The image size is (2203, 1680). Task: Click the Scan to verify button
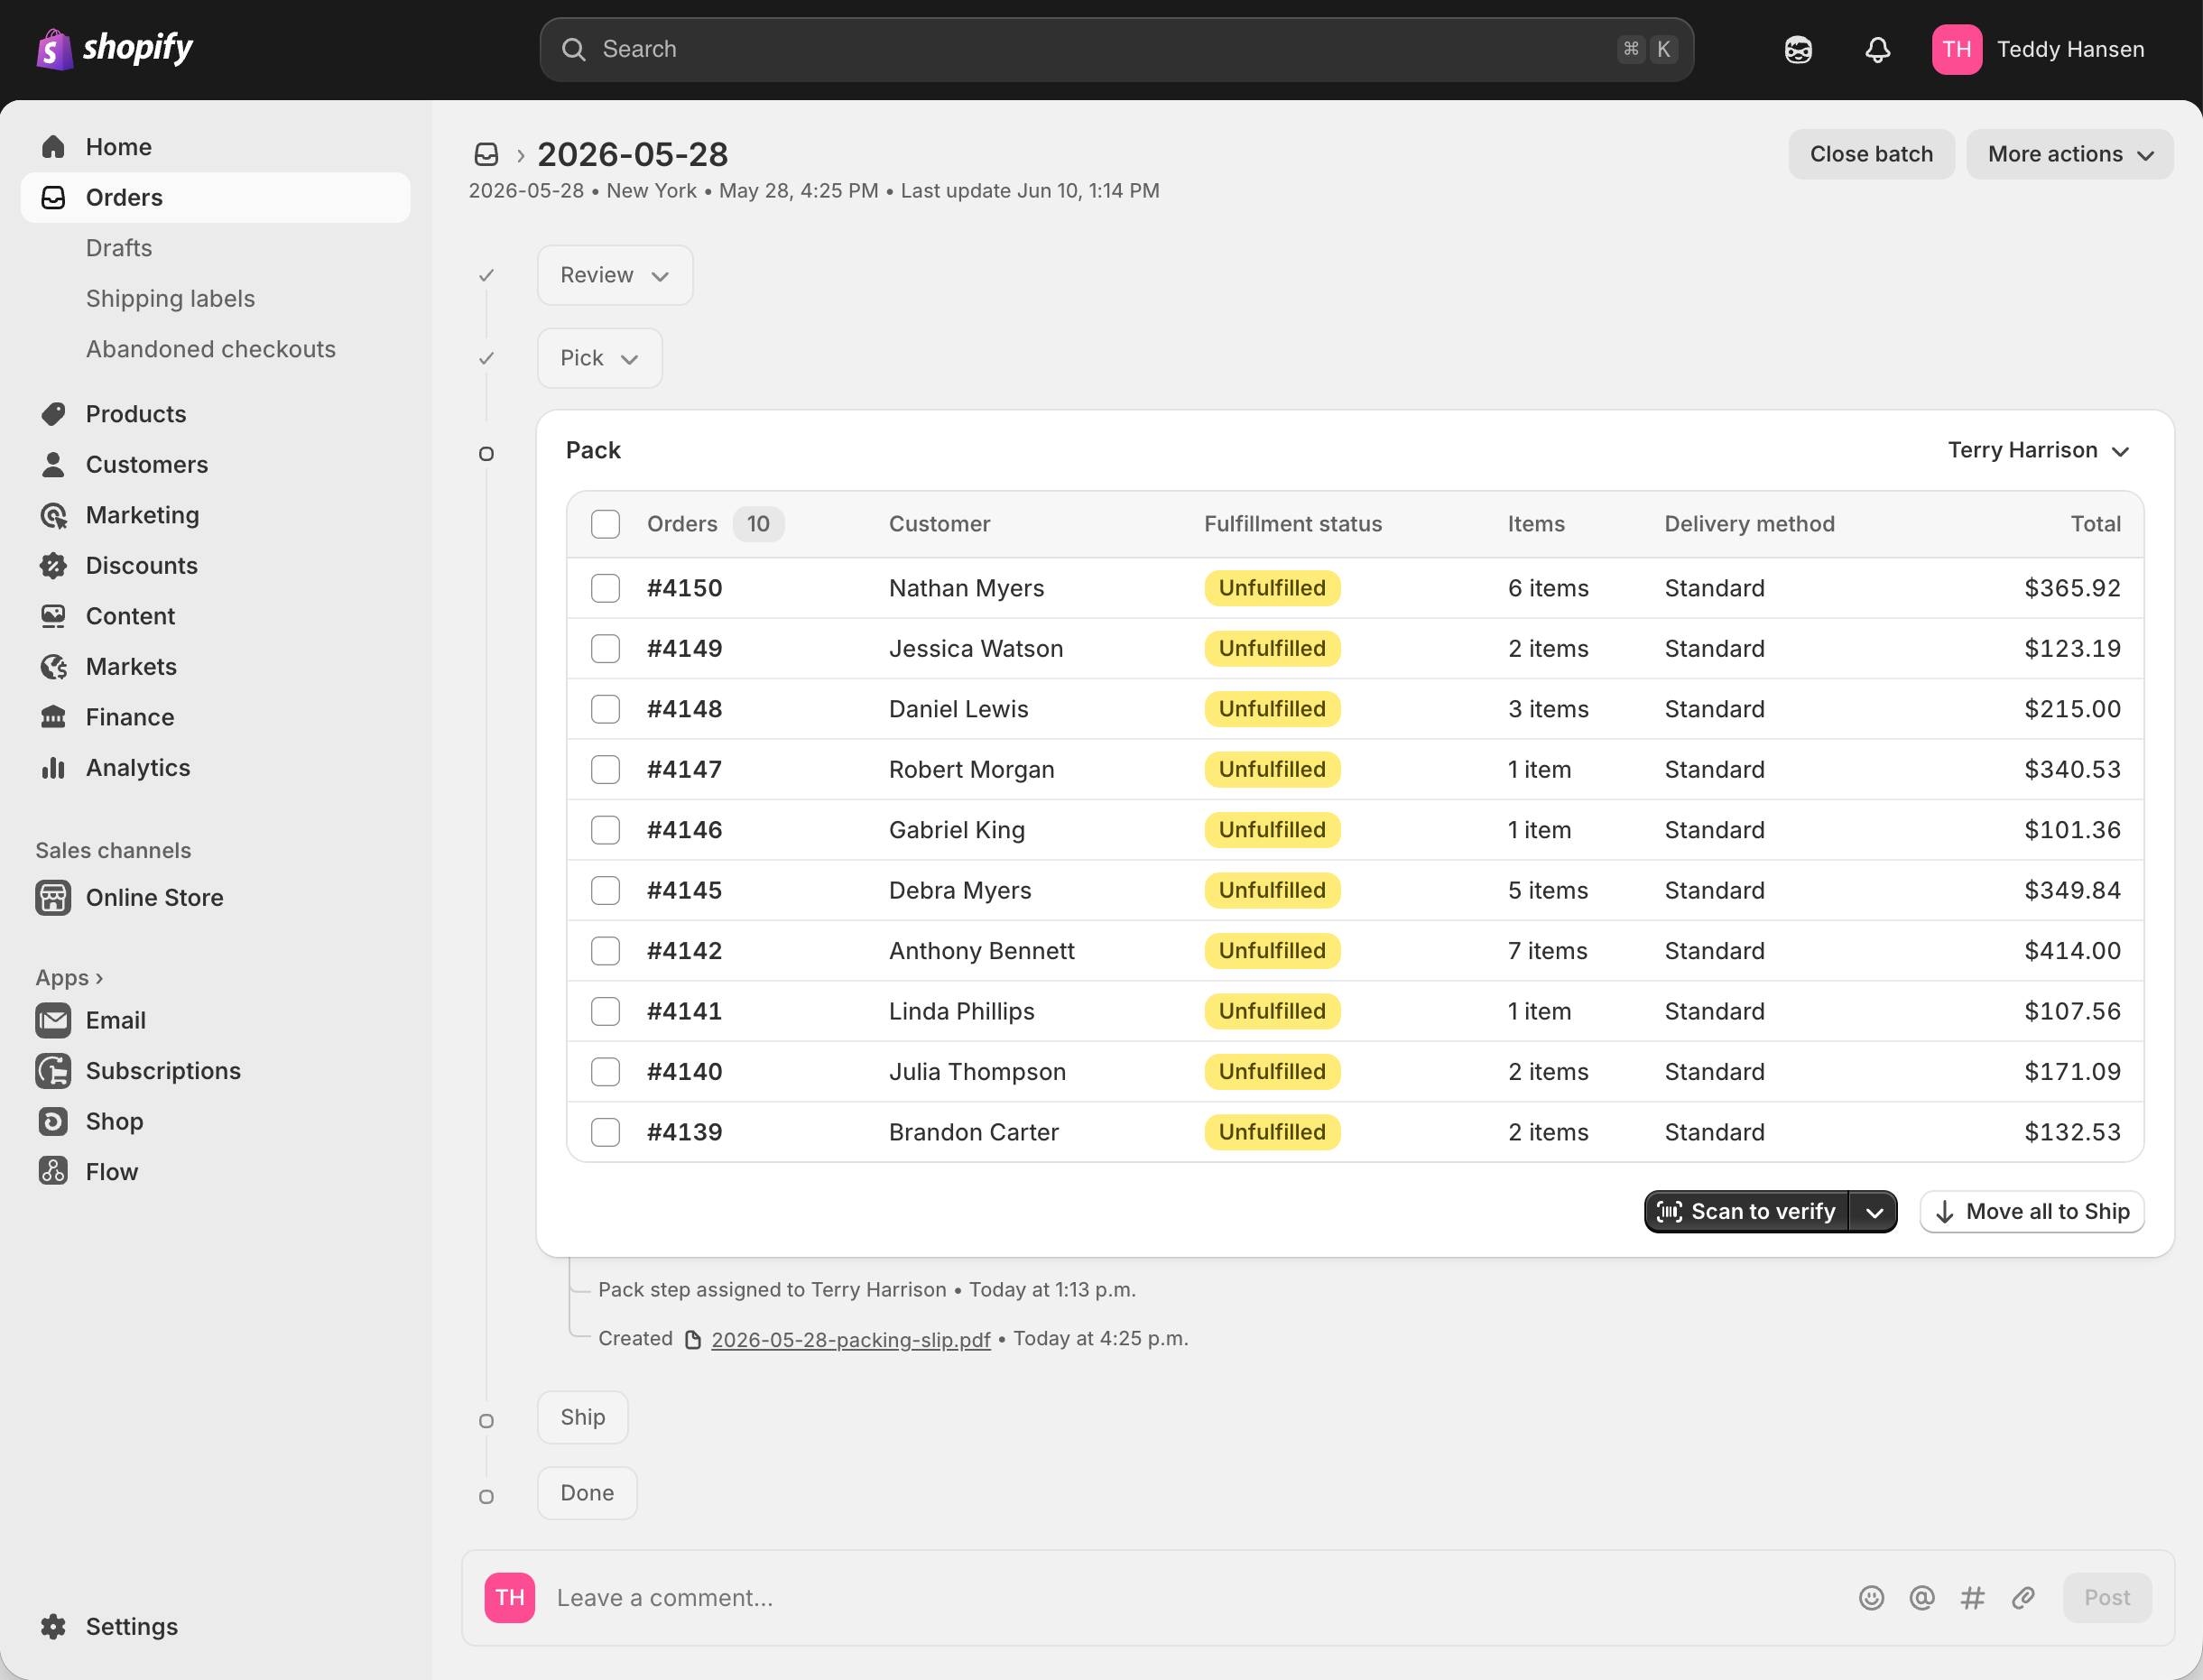click(x=1746, y=1212)
